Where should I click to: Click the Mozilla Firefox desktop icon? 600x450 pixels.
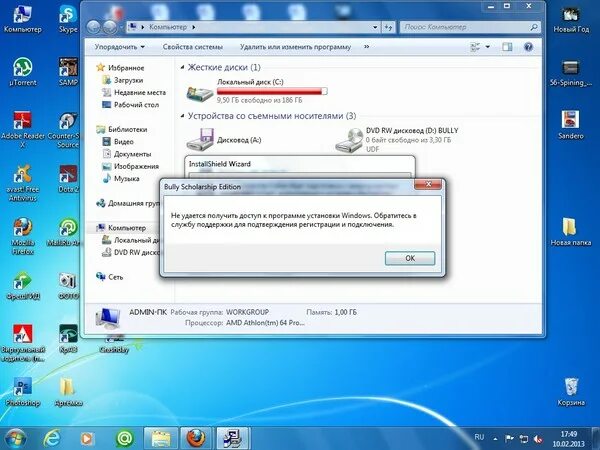(x=22, y=236)
